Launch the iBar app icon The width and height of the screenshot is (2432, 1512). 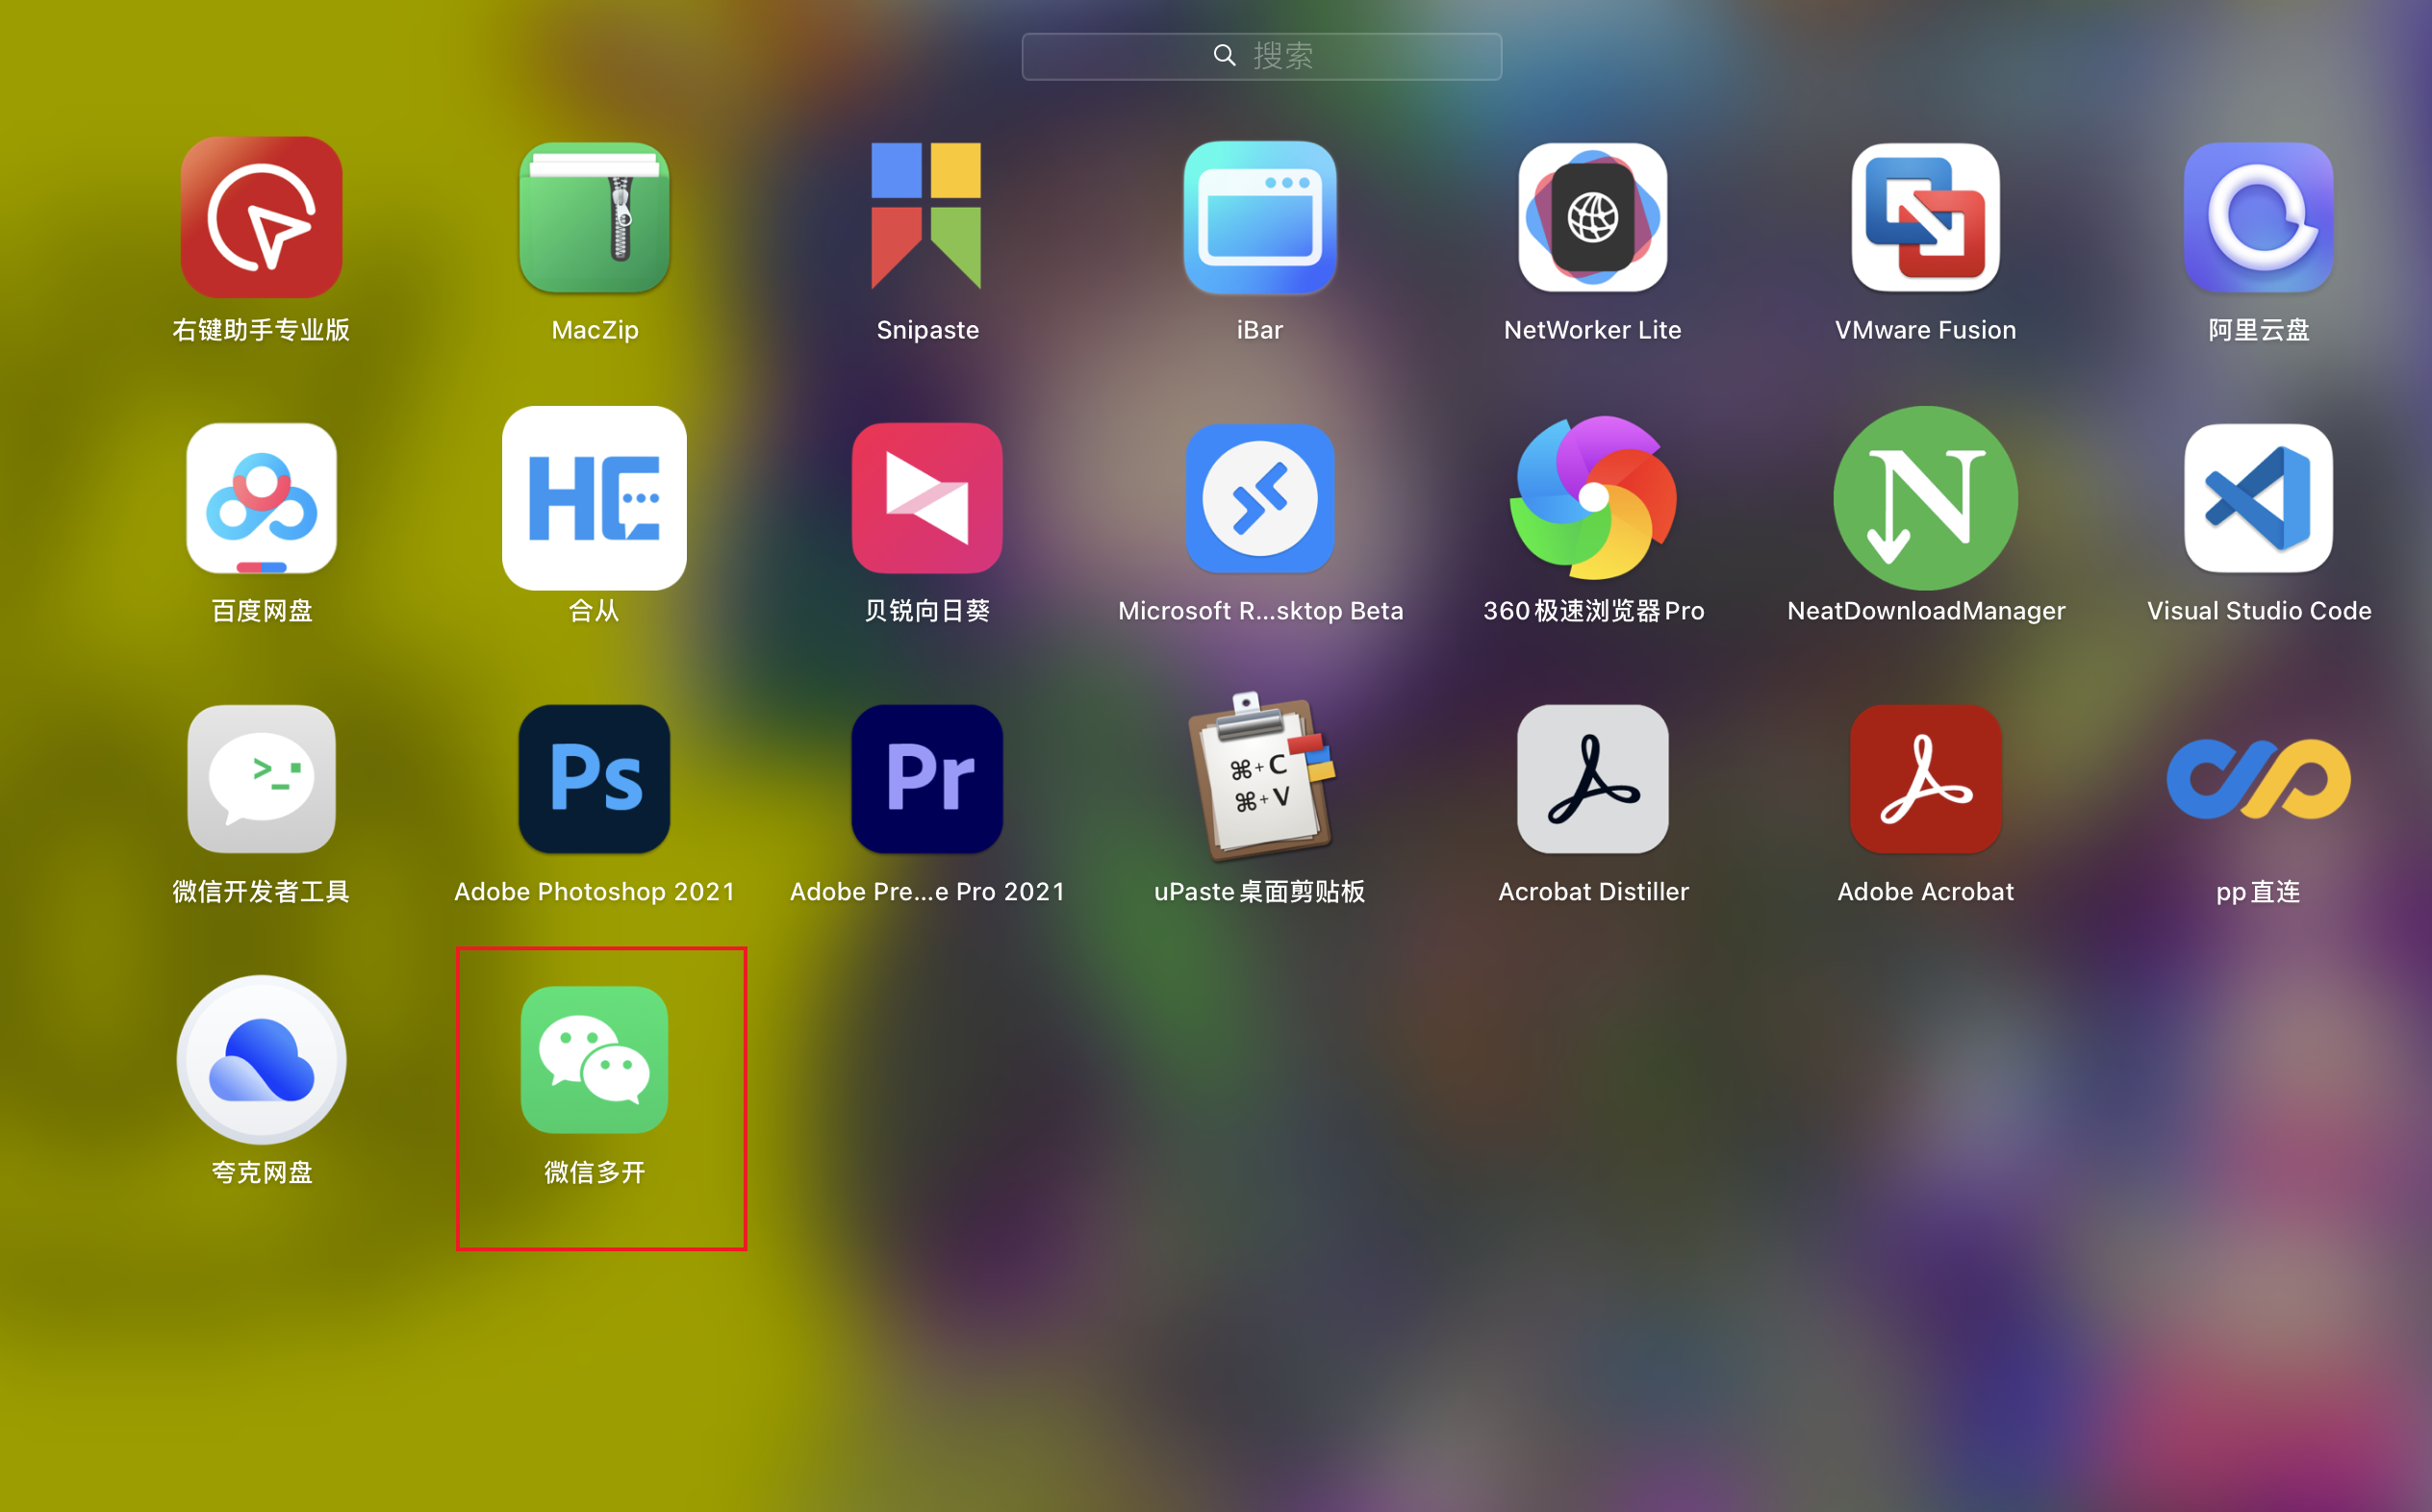[x=1260, y=217]
